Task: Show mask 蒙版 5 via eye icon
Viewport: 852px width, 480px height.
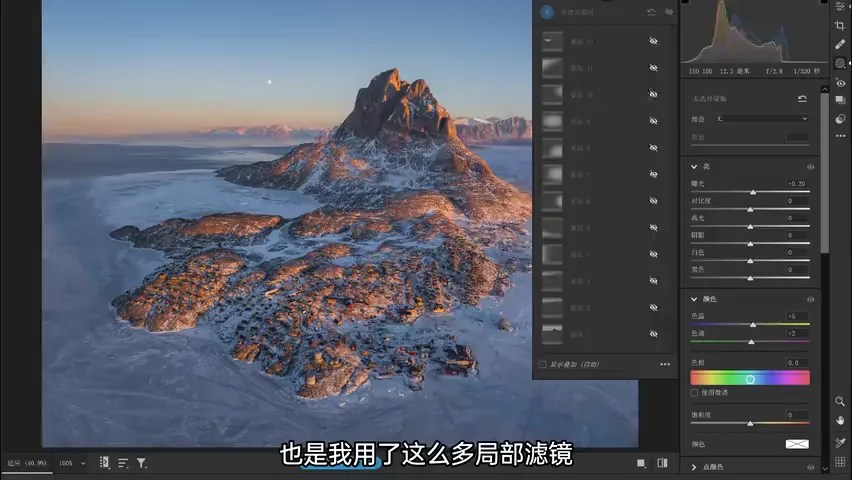Action: pos(654,228)
